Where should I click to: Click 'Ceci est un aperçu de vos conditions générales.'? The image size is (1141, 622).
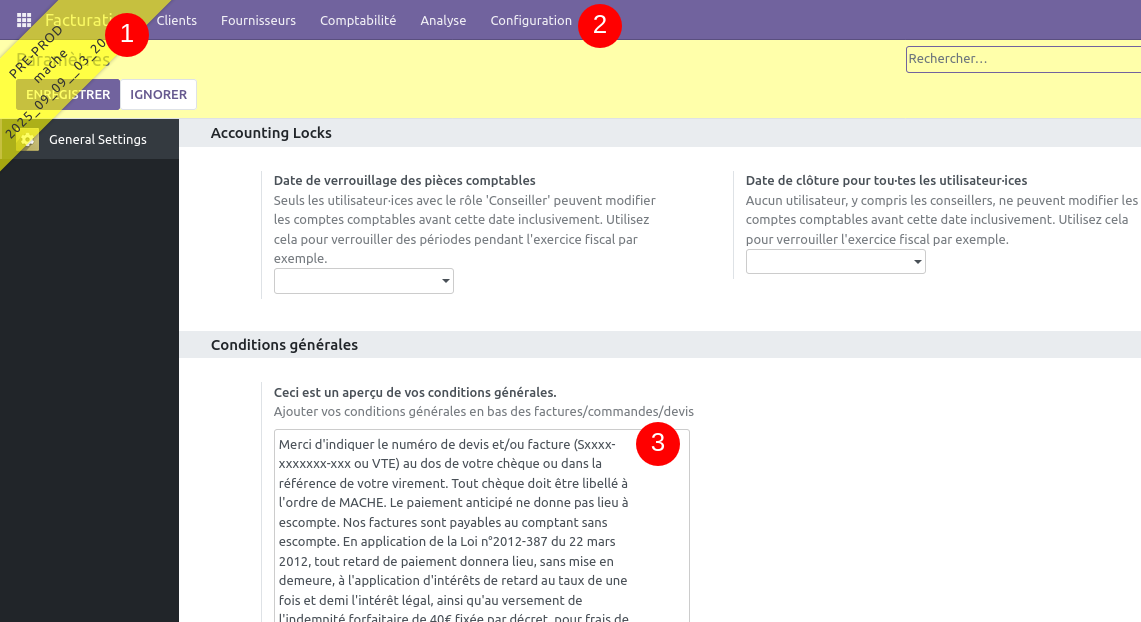[x=415, y=392]
